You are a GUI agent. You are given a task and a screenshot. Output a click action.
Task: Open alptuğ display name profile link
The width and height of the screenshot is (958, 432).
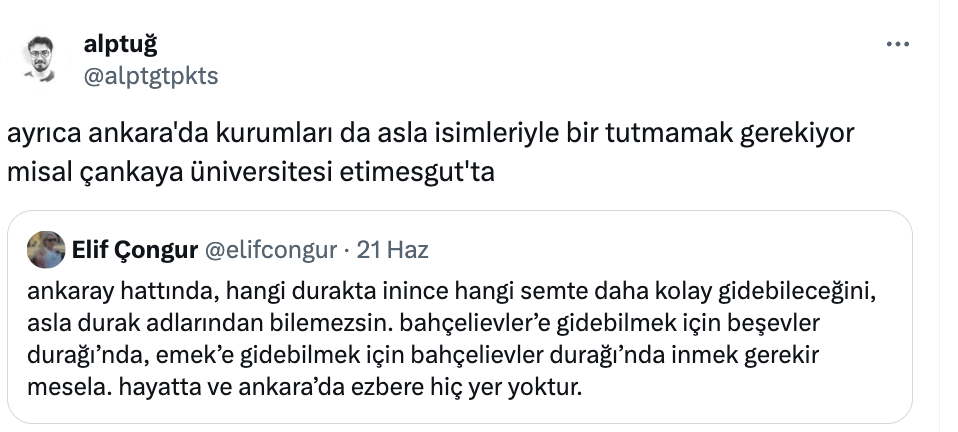(120, 44)
